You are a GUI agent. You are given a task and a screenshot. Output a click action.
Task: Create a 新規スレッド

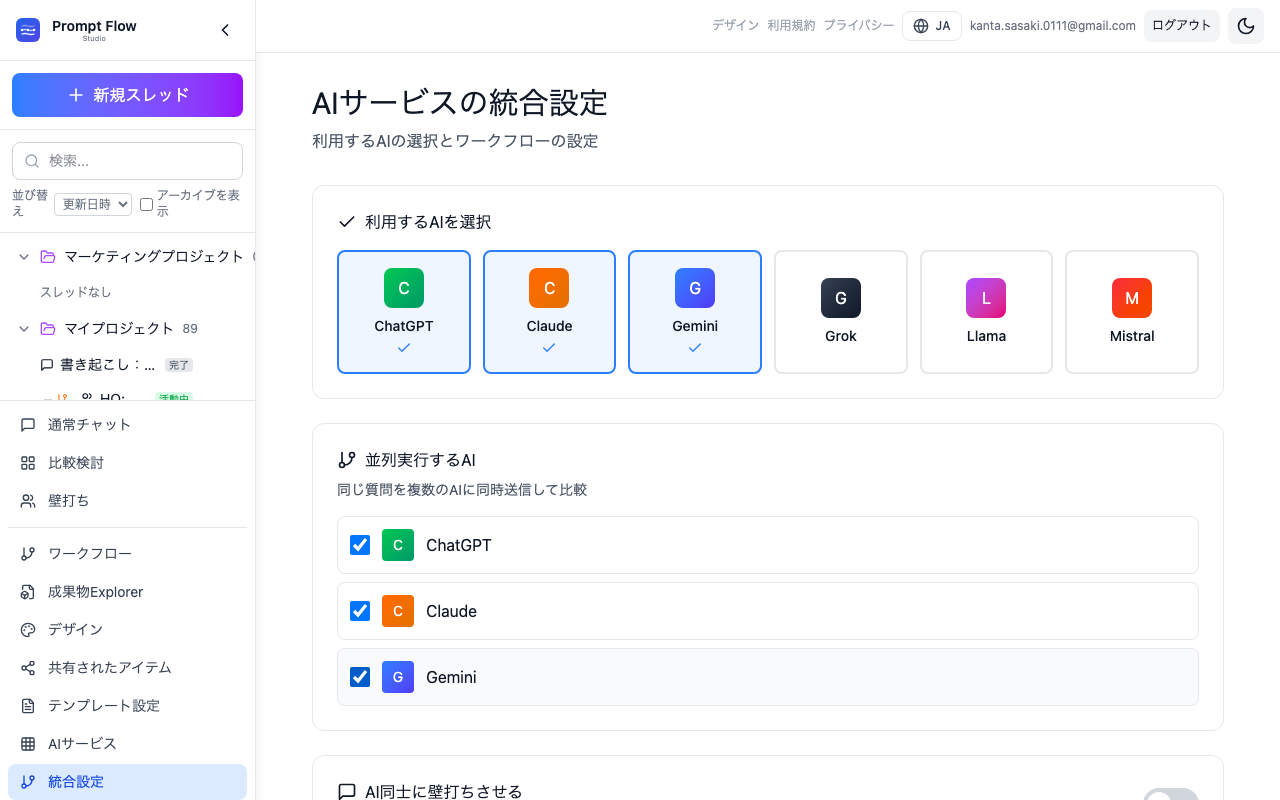[127, 95]
